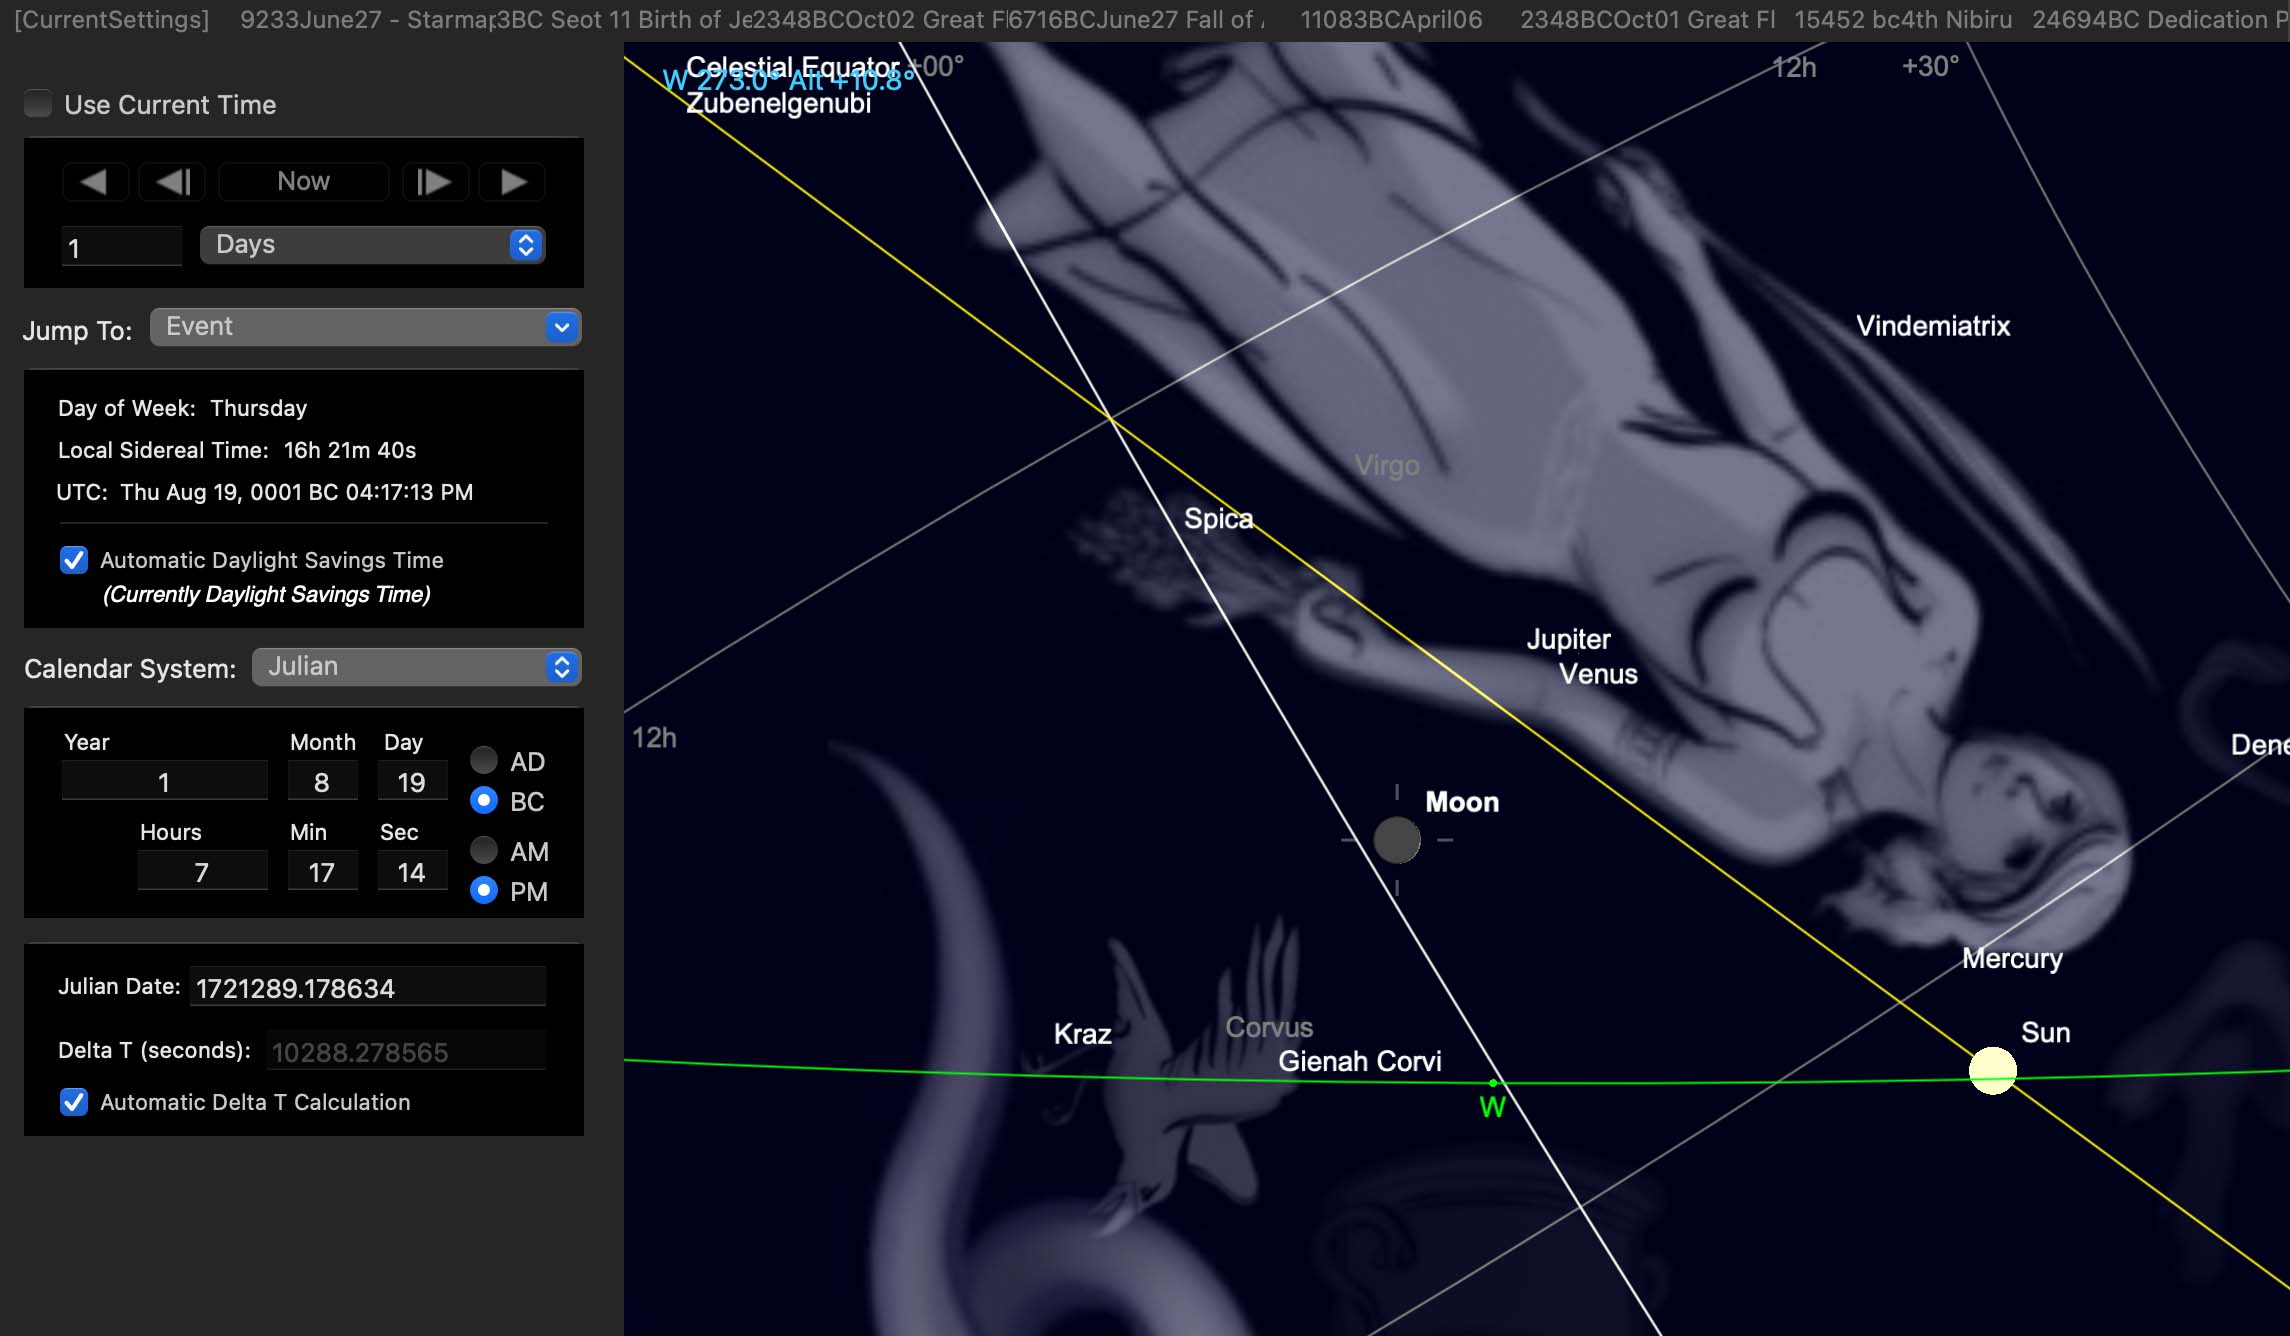
Task: Click the Sec input field
Action: pyautogui.click(x=412, y=871)
